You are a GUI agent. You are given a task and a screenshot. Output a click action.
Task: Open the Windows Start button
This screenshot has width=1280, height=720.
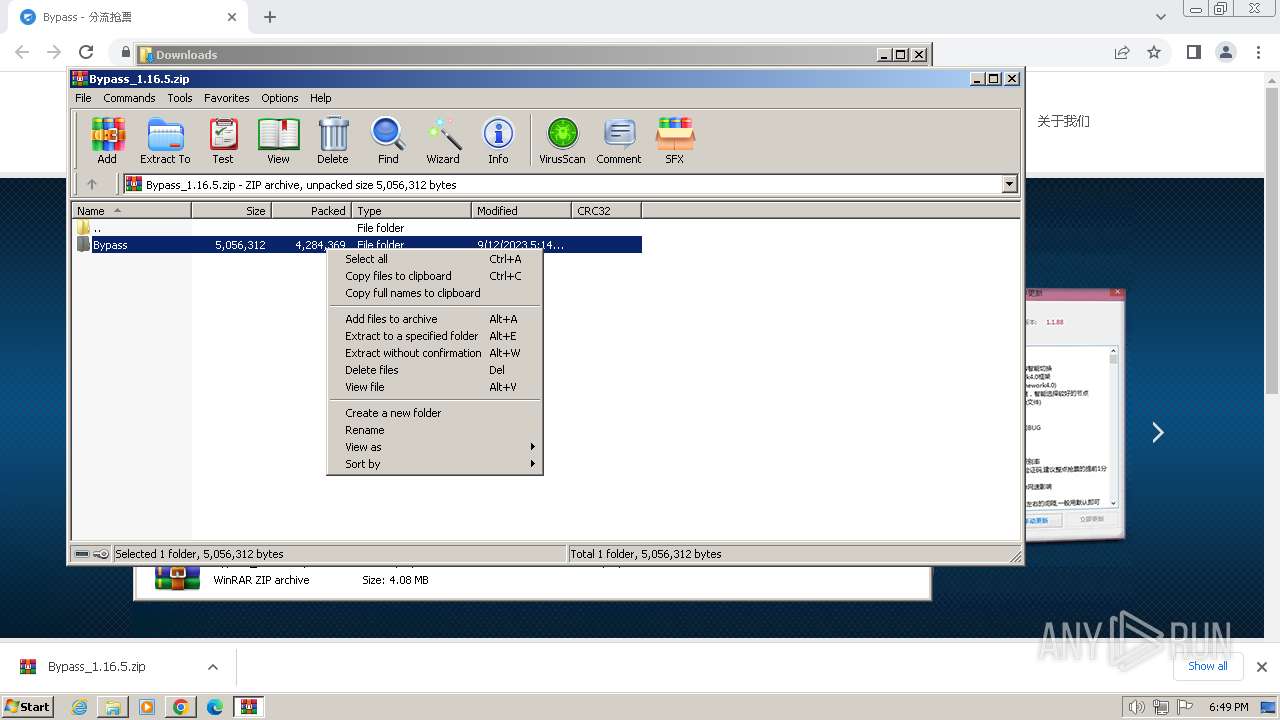[x=28, y=706]
